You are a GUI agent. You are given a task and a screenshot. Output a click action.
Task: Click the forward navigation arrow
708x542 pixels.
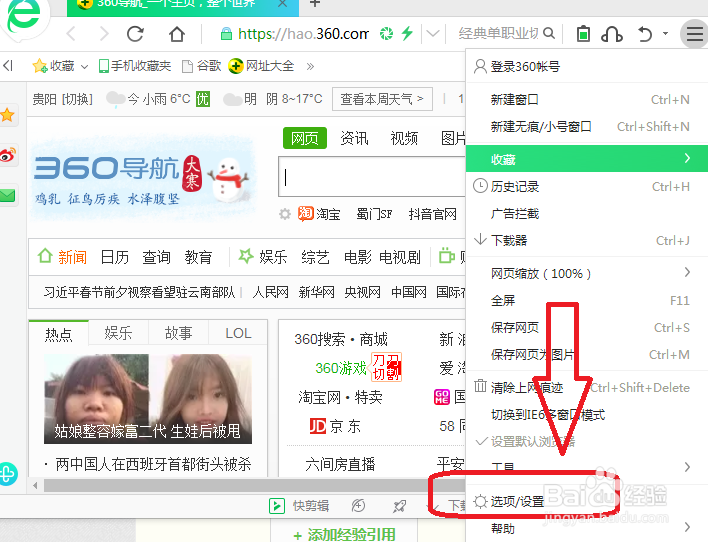pos(104,34)
